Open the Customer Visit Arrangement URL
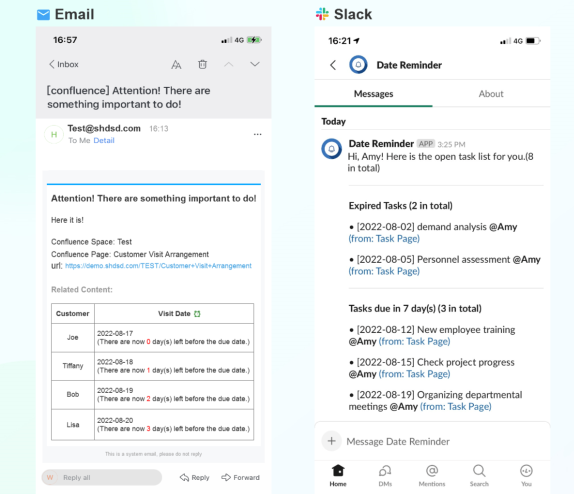574x494 pixels. point(158,265)
